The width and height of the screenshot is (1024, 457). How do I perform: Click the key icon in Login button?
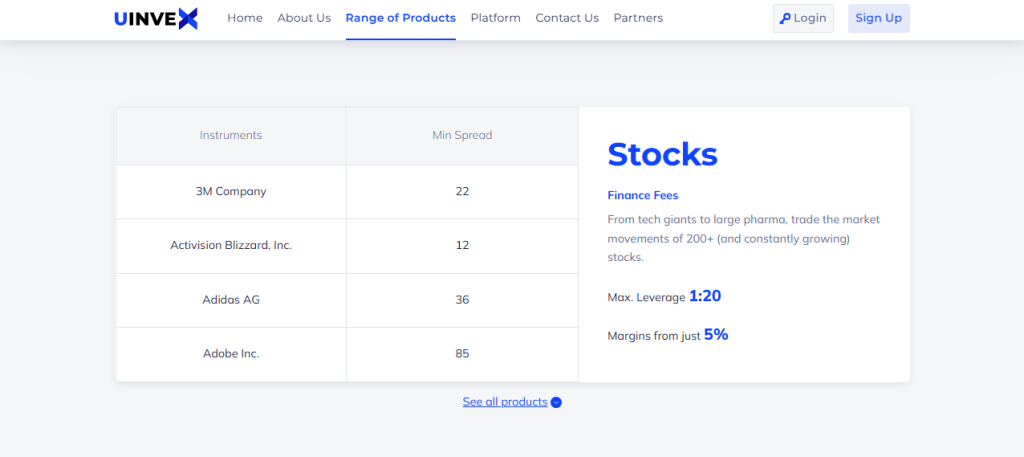tap(785, 18)
